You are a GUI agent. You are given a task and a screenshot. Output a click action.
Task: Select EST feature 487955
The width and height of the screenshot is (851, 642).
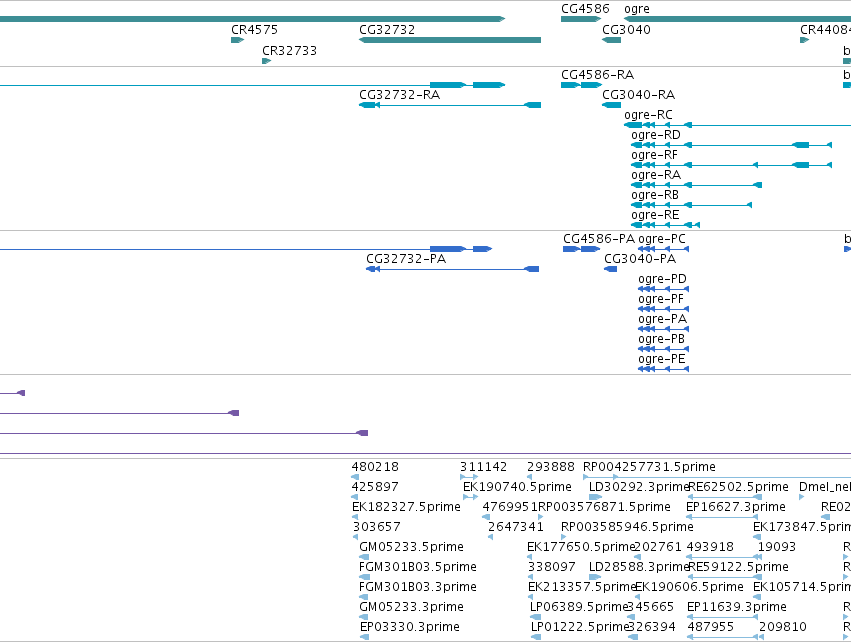pyautogui.click(x=710, y=627)
